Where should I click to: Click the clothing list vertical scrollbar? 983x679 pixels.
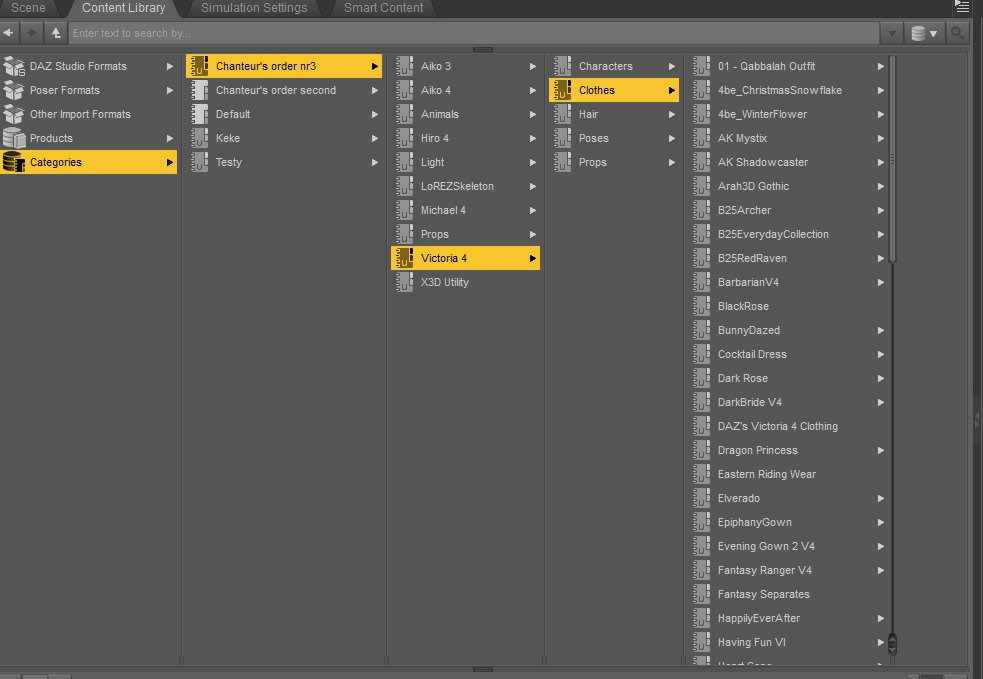(x=892, y=160)
